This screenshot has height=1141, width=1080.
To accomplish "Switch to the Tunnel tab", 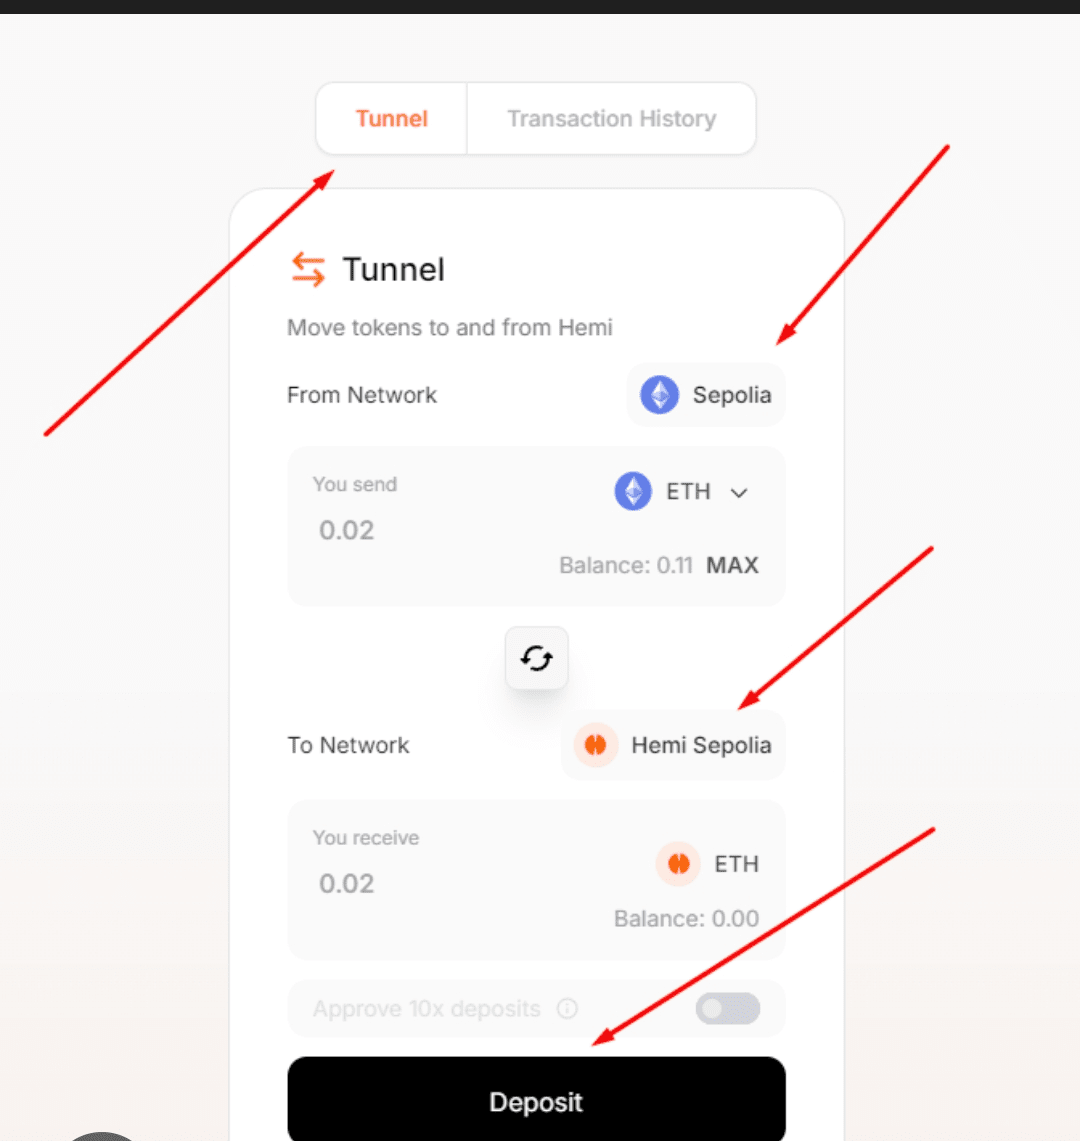I will click(x=392, y=118).
